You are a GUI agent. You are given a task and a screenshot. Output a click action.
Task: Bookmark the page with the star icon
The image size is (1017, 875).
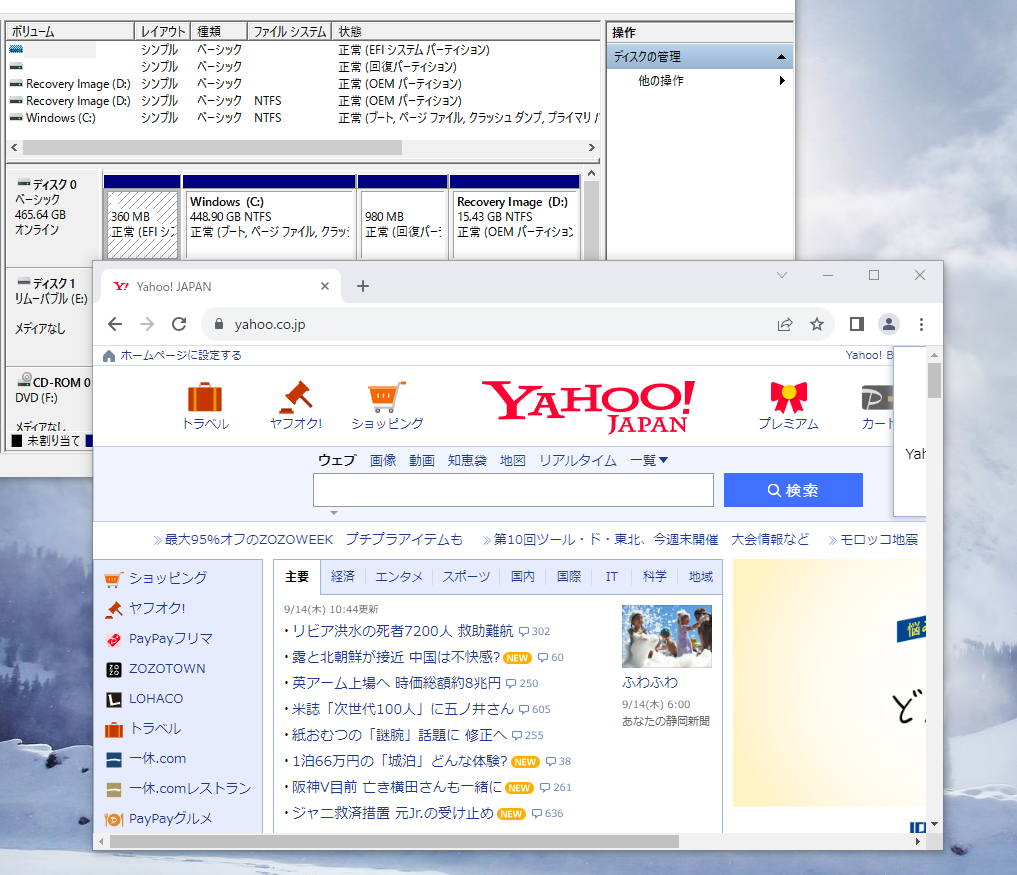pos(817,324)
